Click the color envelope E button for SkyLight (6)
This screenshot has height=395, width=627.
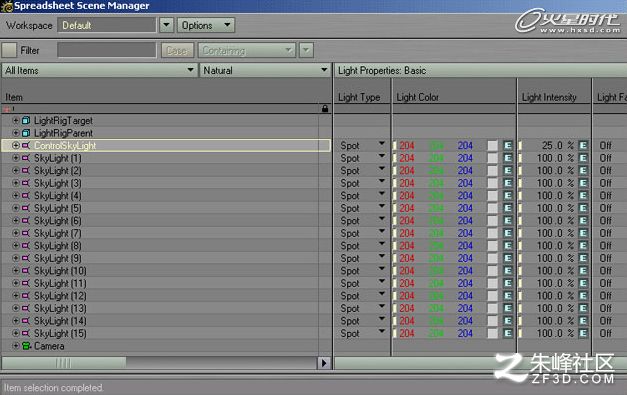[508, 221]
